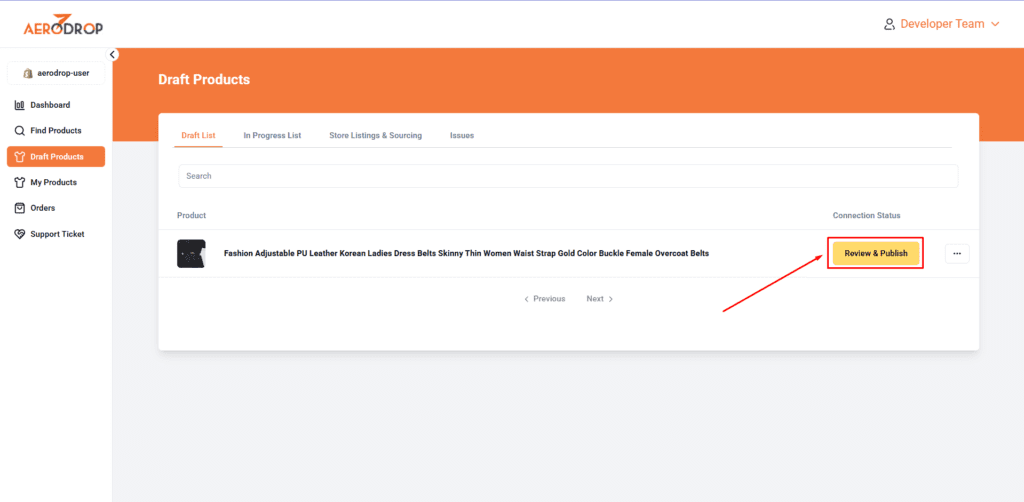The width and height of the screenshot is (1024, 502).
Task: Go to the Previous page
Action: (x=545, y=299)
